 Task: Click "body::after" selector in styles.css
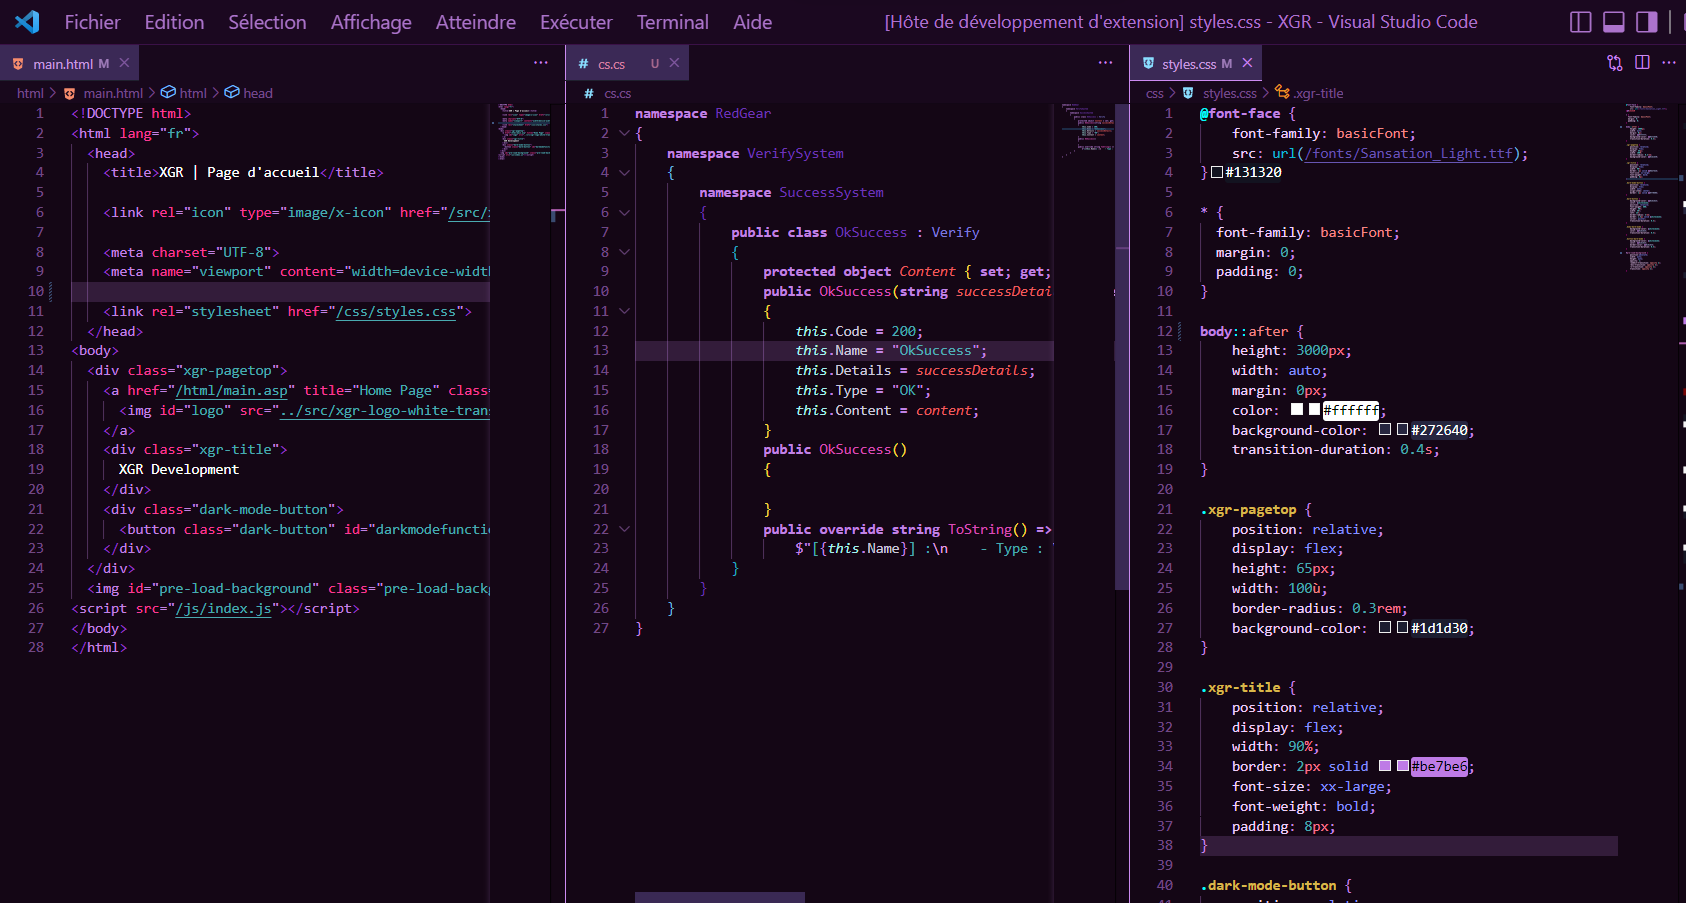click(1244, 331)
